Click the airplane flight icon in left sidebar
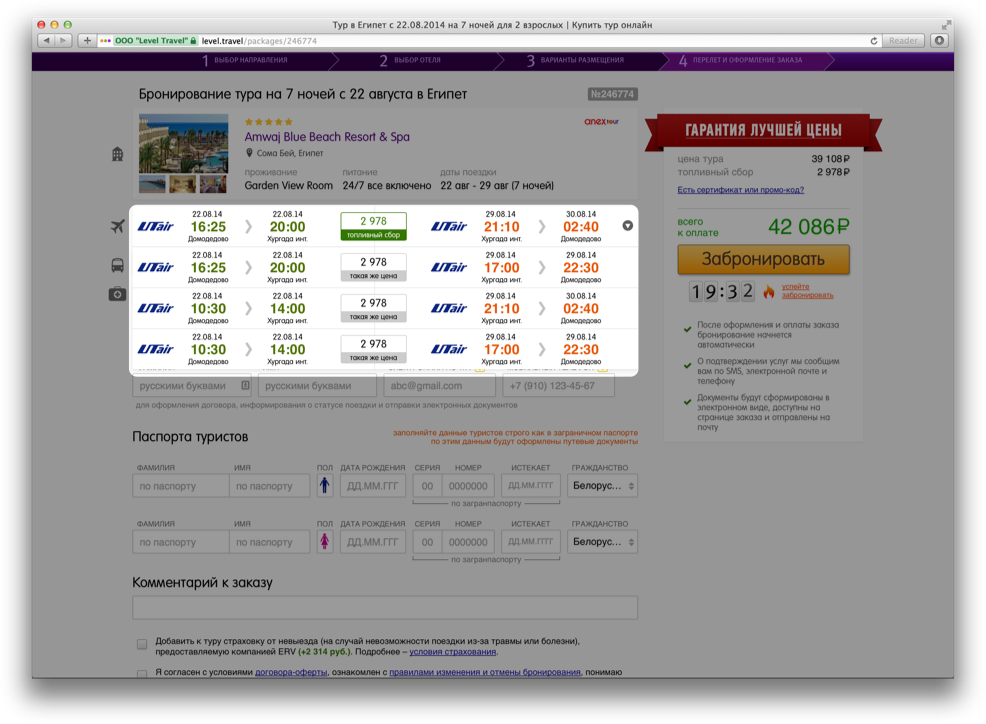986x724 pixels. [118, 226]
